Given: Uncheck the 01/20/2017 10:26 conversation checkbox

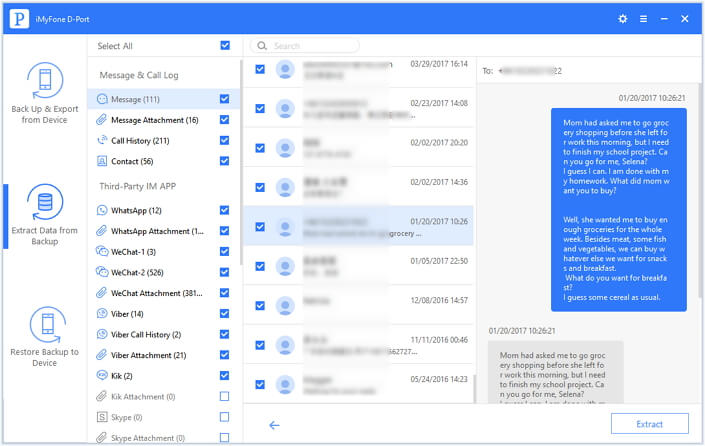Looking at the screenshot, I should [x=260, y=227].
